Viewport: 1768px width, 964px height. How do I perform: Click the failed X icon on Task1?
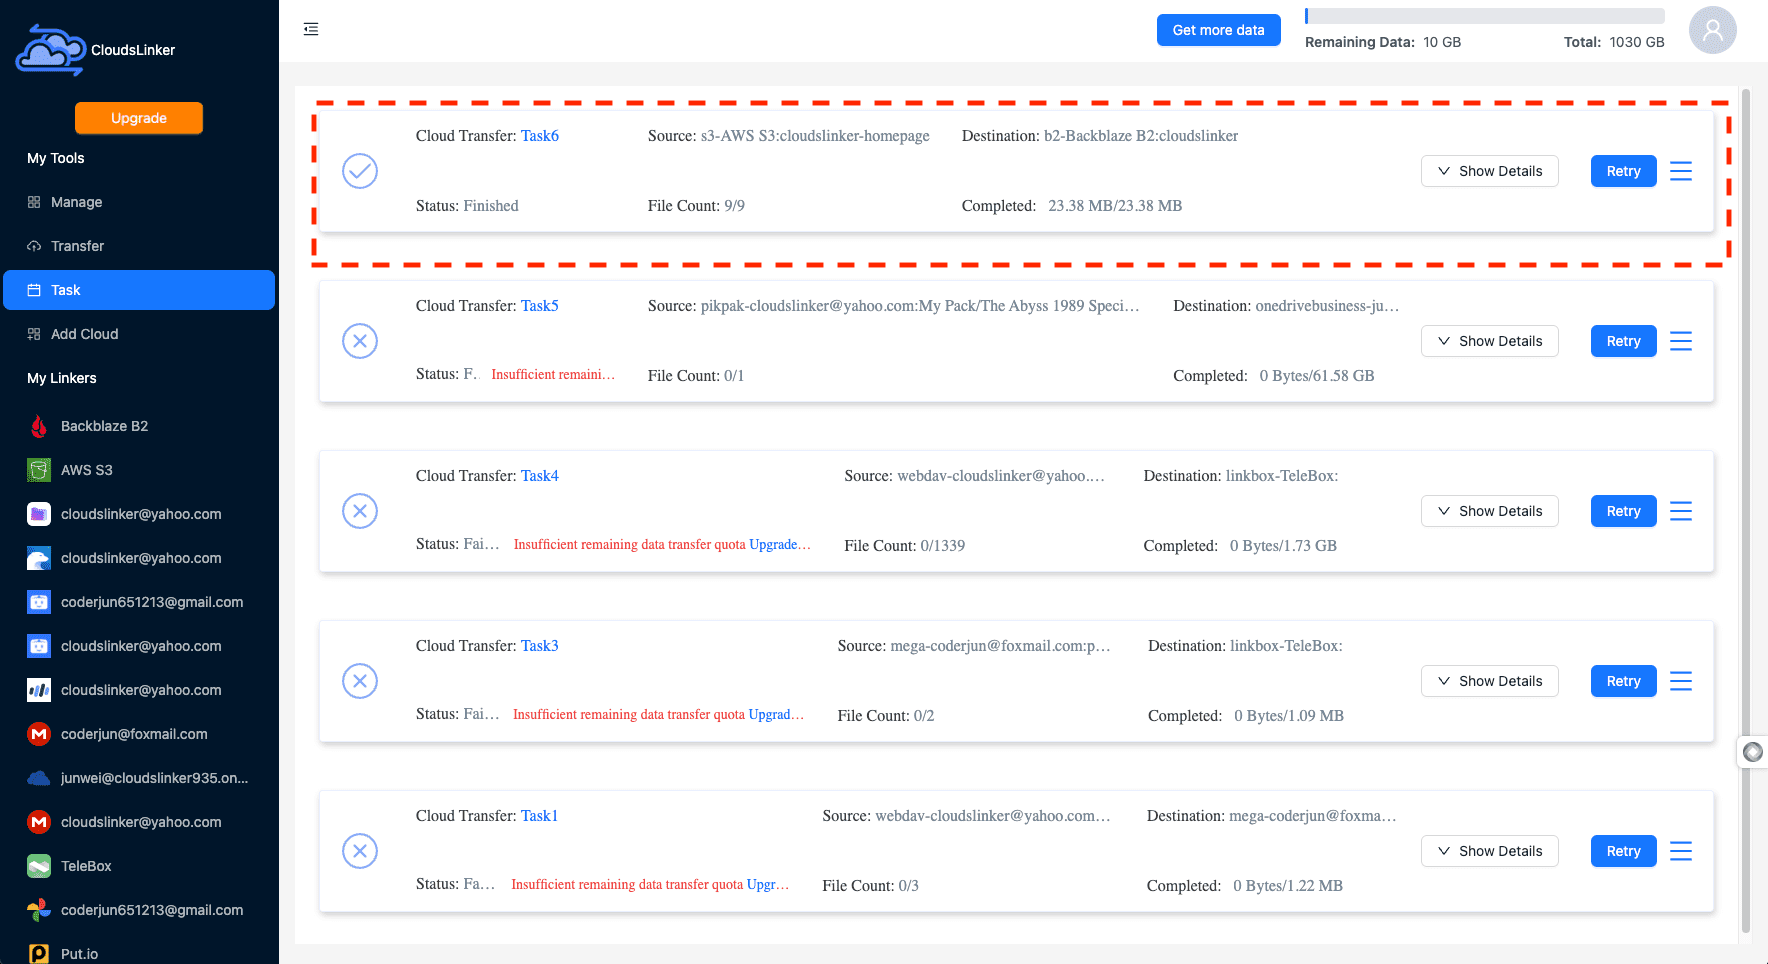click(360, 851)
